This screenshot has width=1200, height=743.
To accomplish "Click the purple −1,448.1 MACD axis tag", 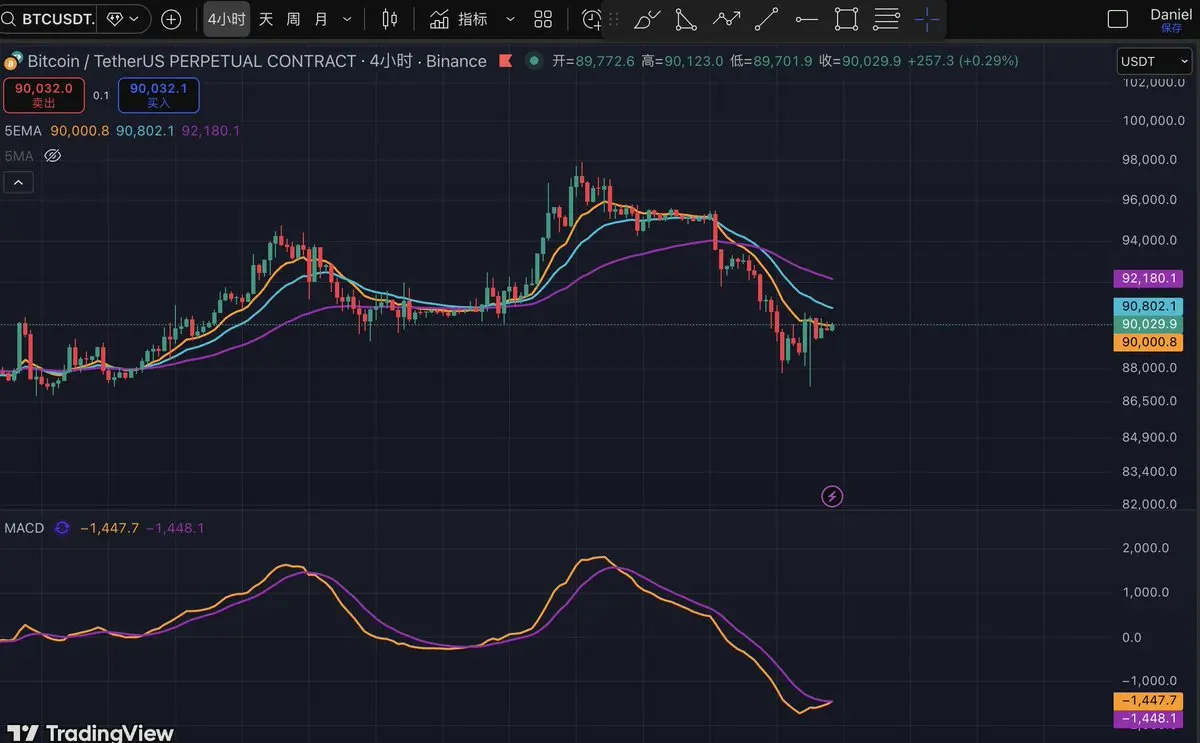I will coord(1148,719).
